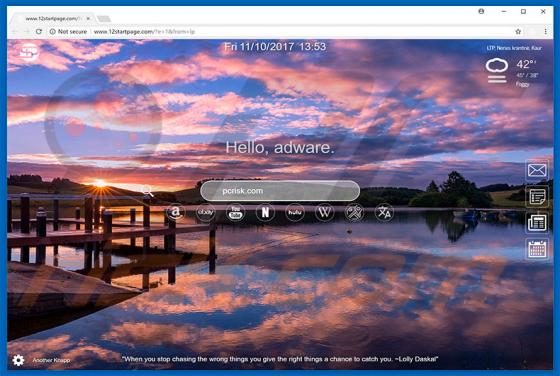Screen dimensions: 560x376
Task: Click the date and time text
Action: coord(275,47)
